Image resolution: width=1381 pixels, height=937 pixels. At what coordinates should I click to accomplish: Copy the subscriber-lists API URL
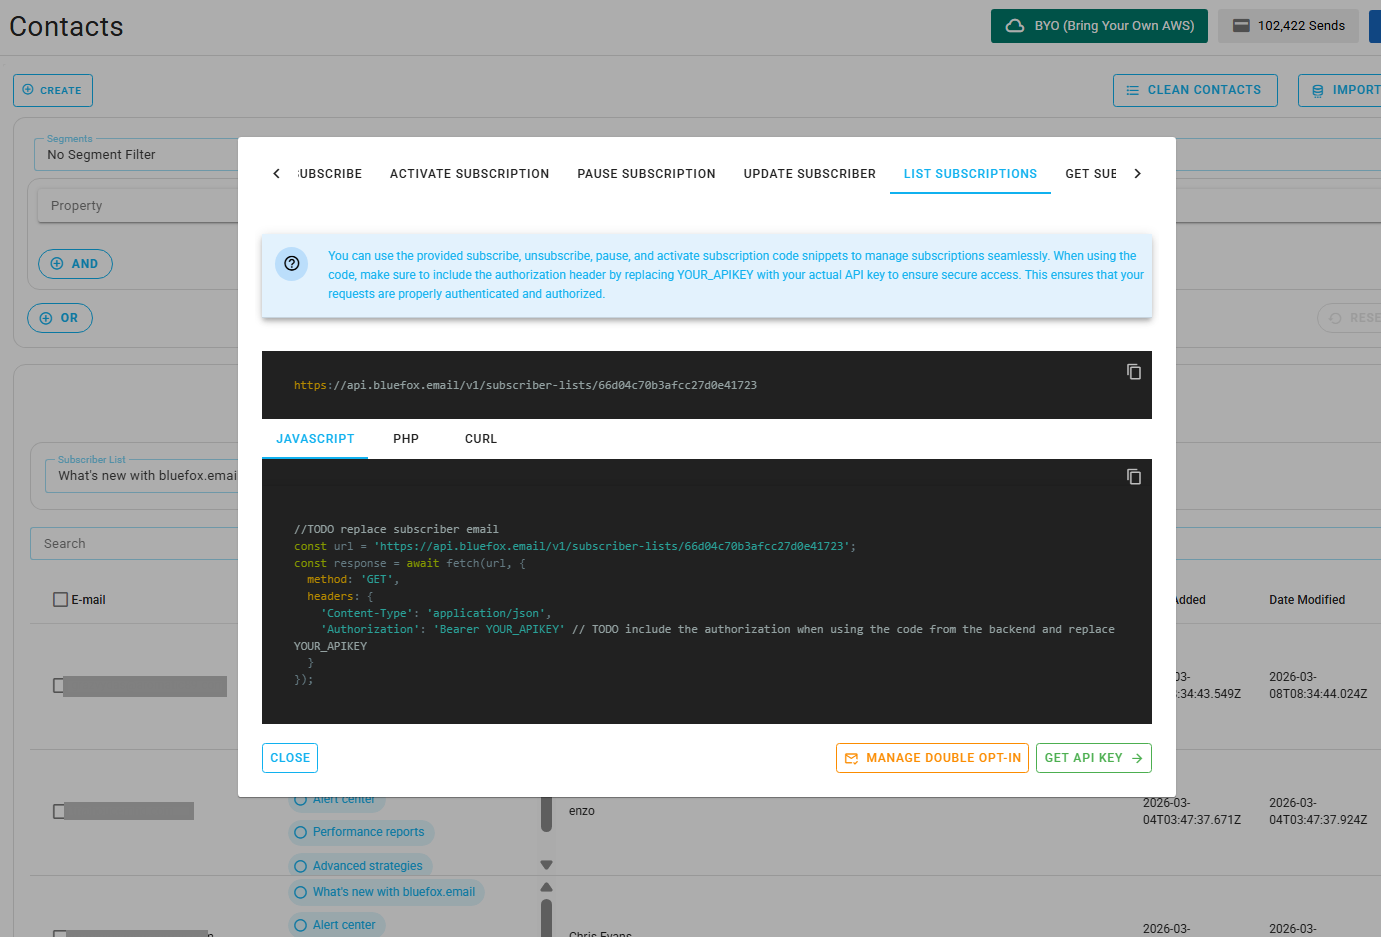pyautogui.click(x=1134, y=371)
